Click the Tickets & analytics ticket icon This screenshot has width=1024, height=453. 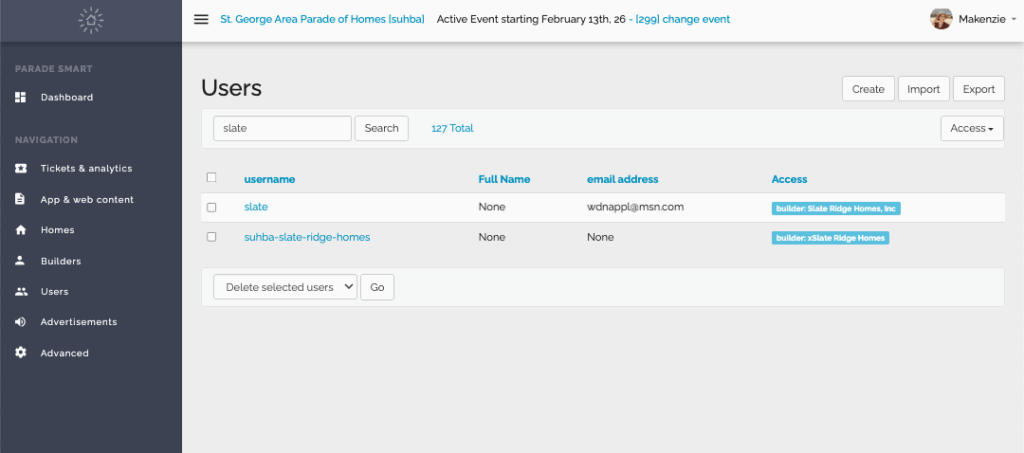pyautogui.click(x=21, y=168)
